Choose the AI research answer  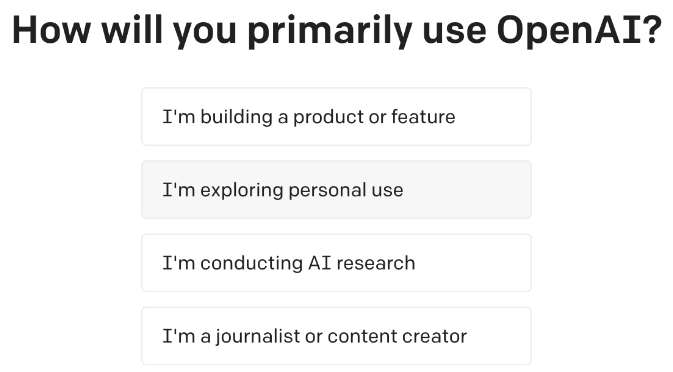pos(336,263)
